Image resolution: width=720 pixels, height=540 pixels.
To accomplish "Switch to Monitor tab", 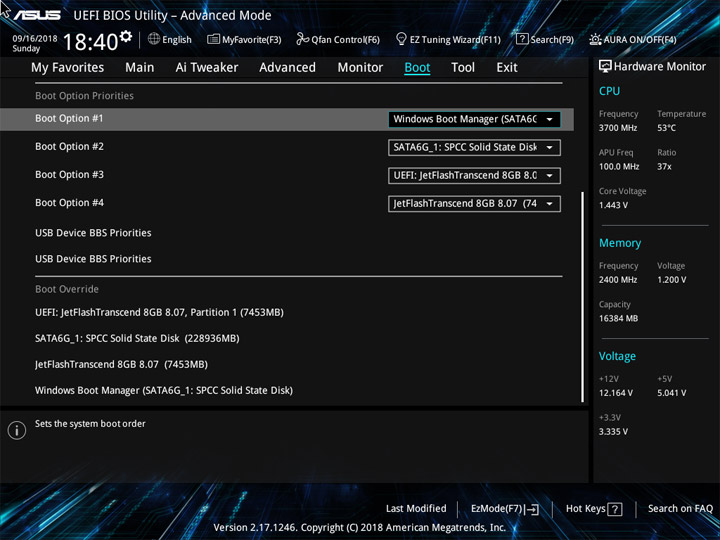I will [360, 68].
